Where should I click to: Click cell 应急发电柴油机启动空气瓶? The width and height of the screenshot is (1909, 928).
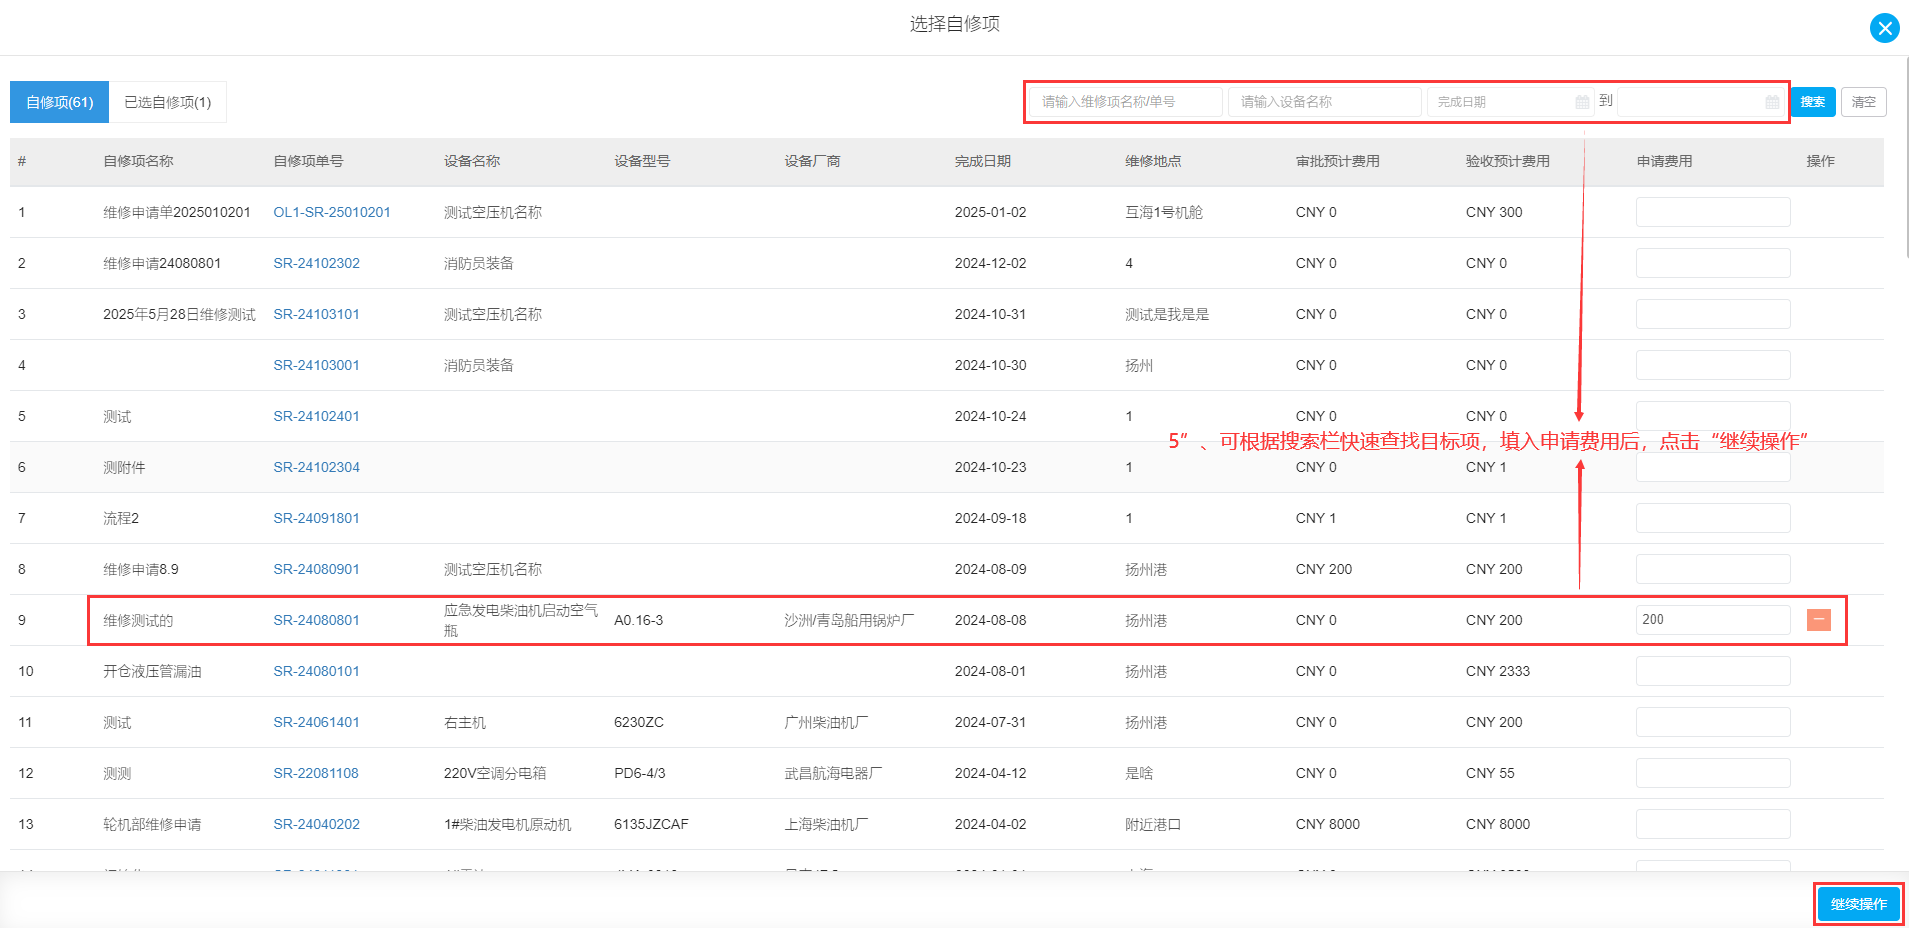point(521,620)
